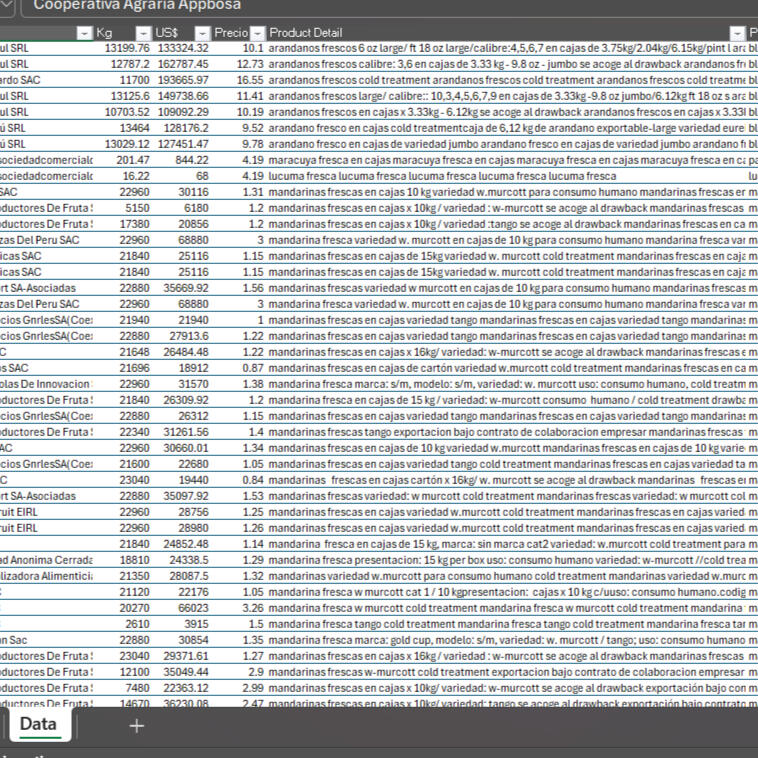
Task: Select US$ cell 30116
Action: [x=181, y=192]
